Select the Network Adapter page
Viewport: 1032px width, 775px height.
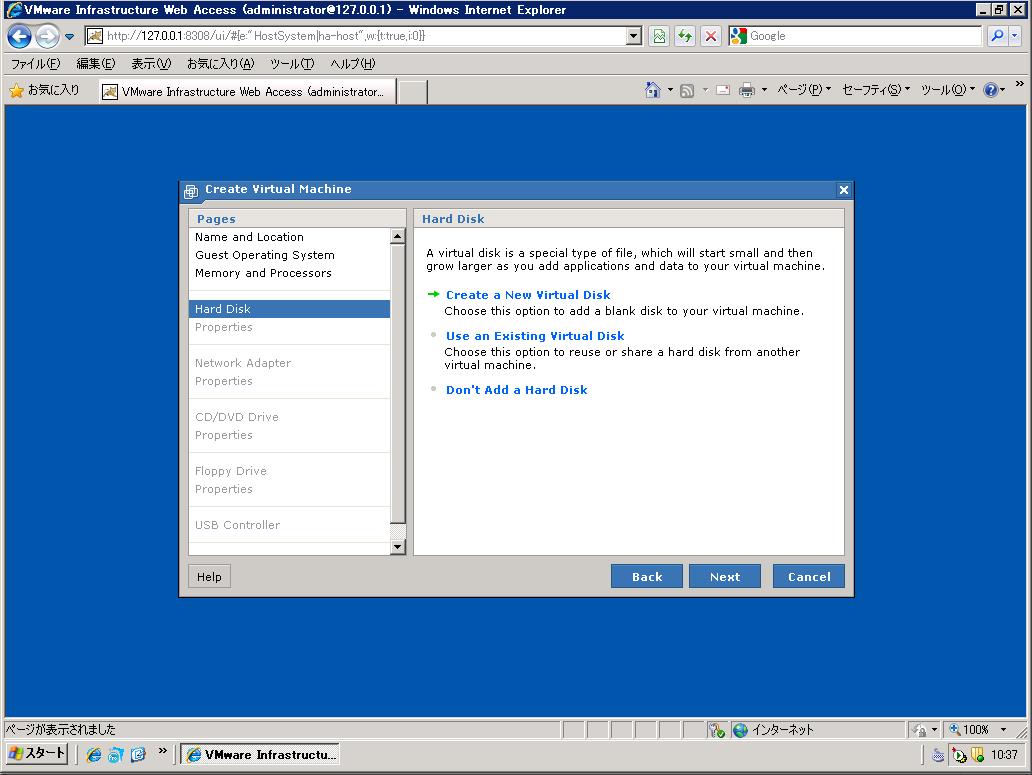pyautogui.click(x=243, y=363)
